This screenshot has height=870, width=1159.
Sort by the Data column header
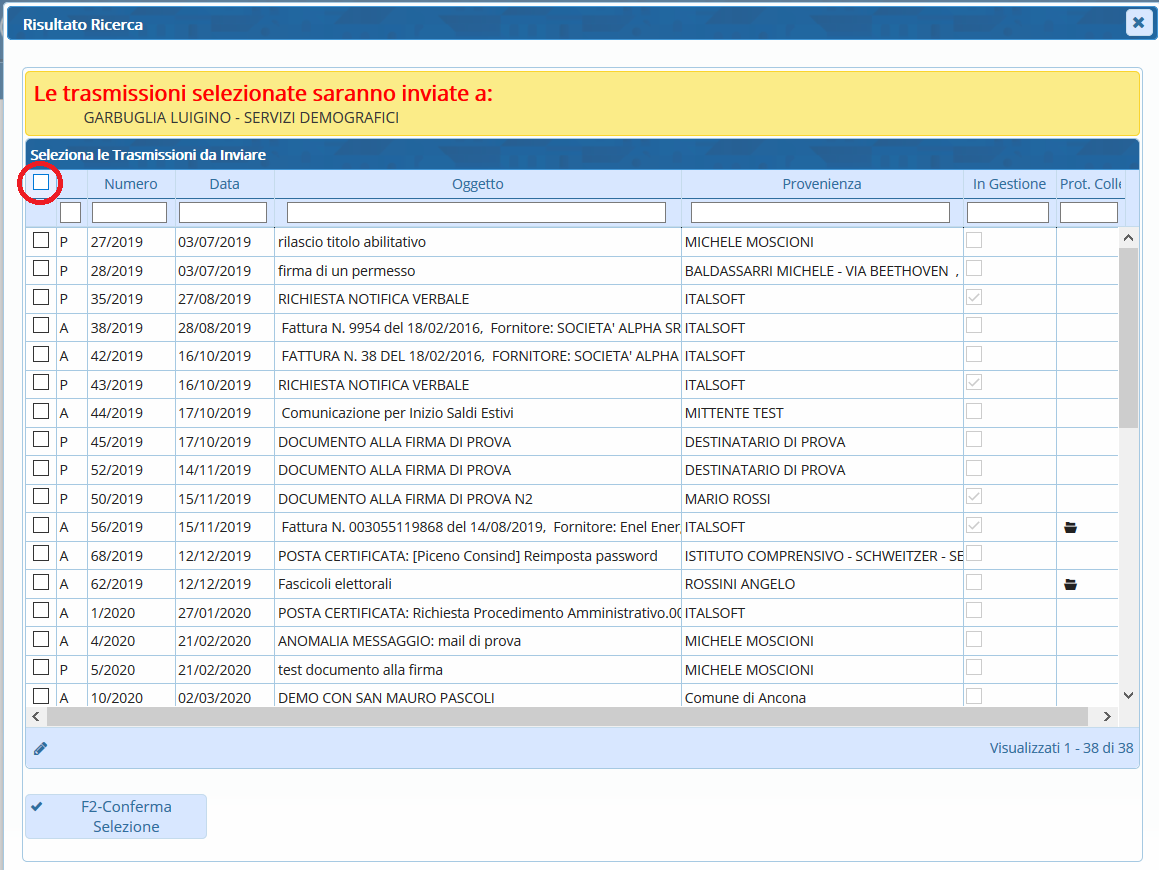coord(224,184)
